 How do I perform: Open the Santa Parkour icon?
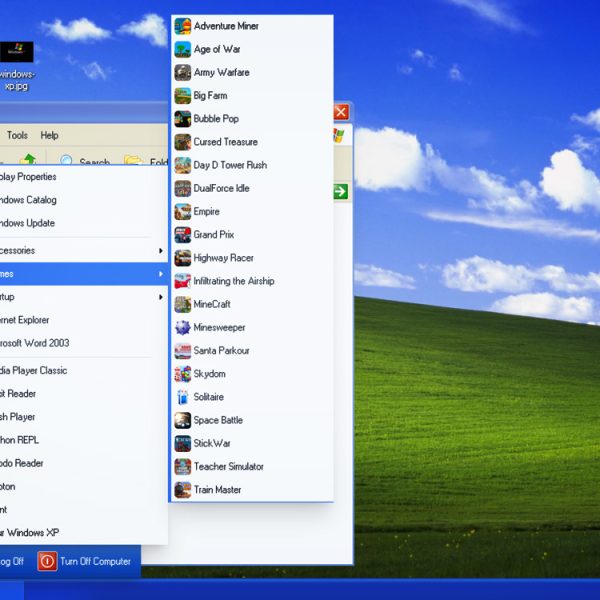183,351
